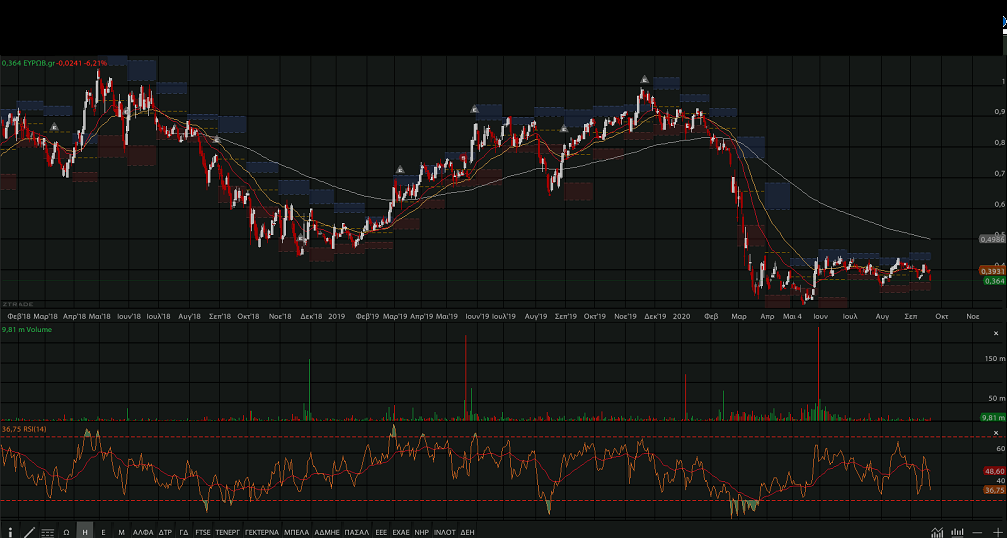Close the Volume panel

(995, 333)
